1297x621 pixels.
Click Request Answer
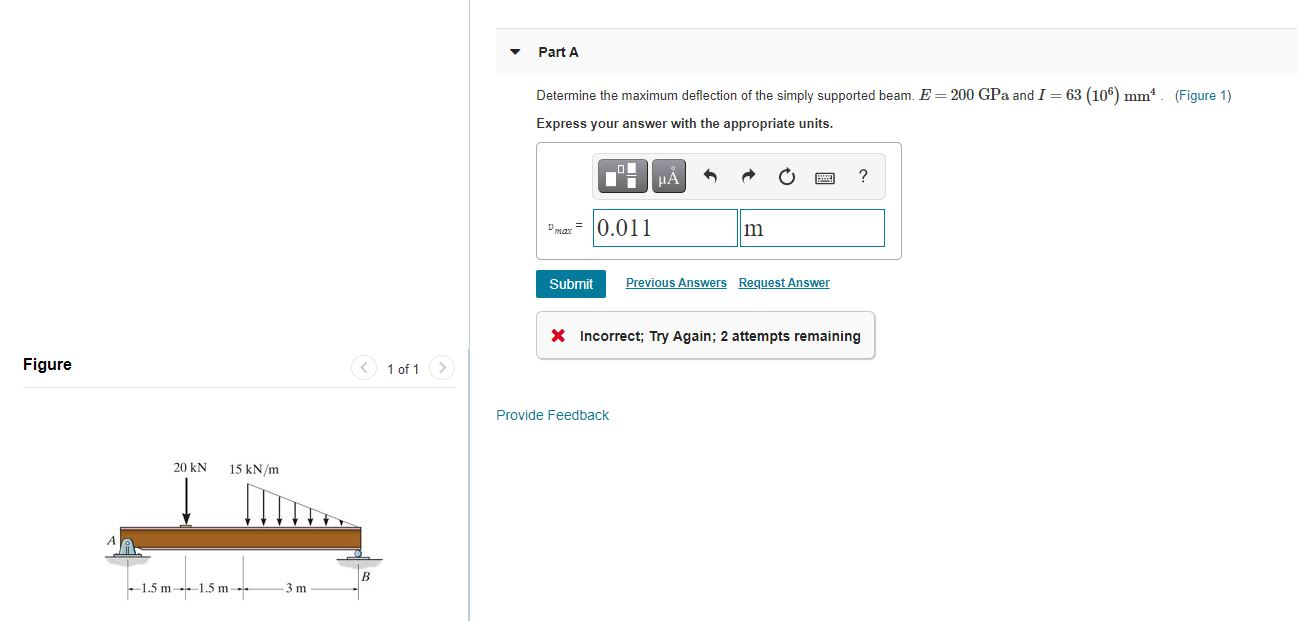[x=784, y=282]
